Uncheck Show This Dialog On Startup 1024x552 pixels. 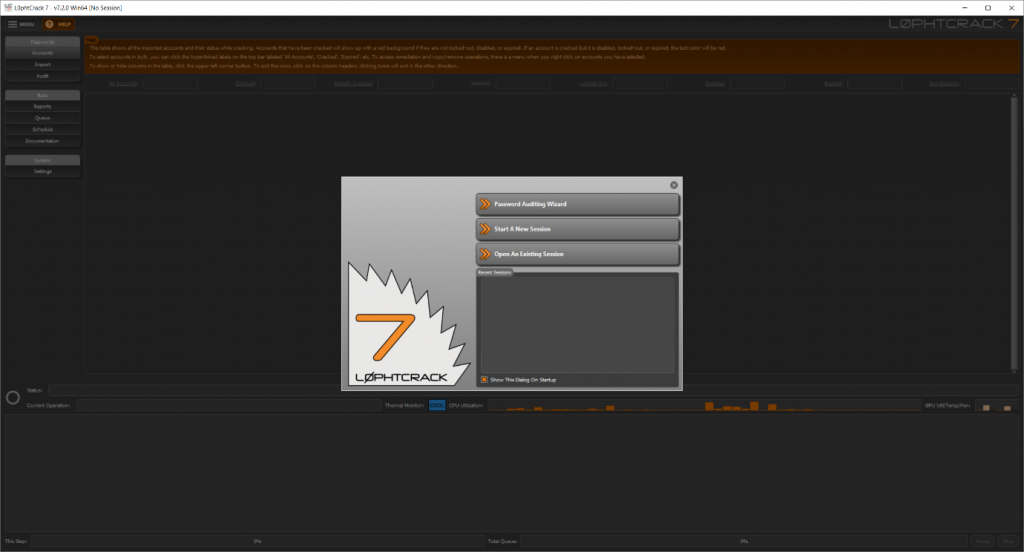[x=484, y=380]
